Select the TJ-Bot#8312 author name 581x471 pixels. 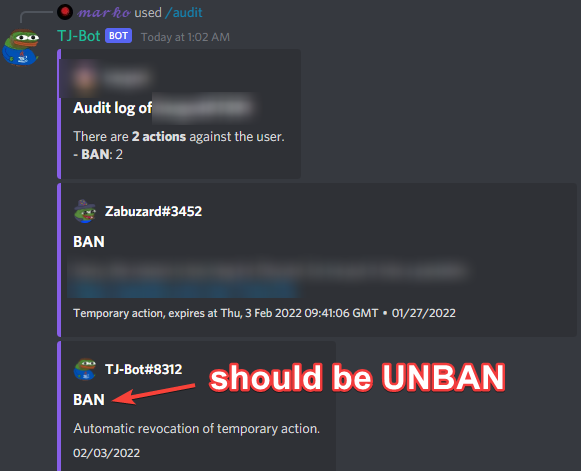143,369
